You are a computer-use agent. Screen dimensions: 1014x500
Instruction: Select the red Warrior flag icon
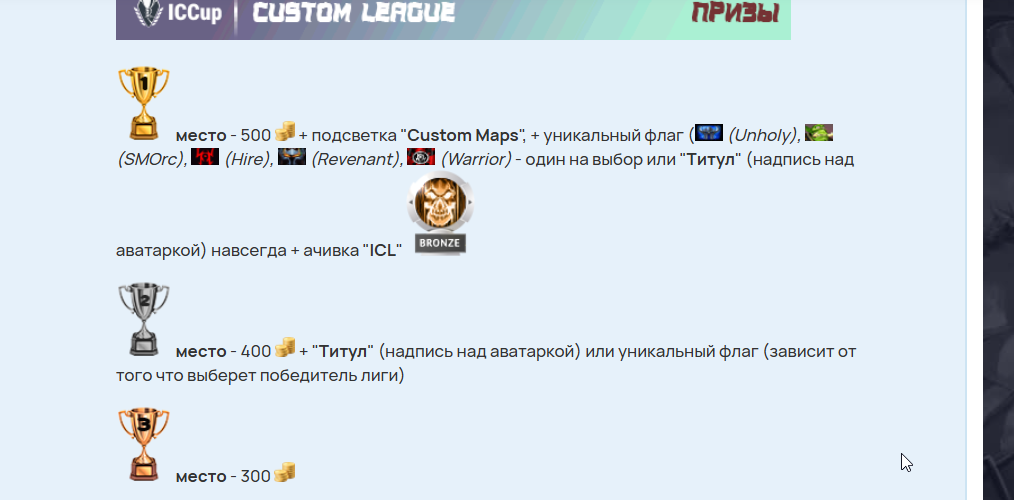pyautogui.click(x=421, y=157)
